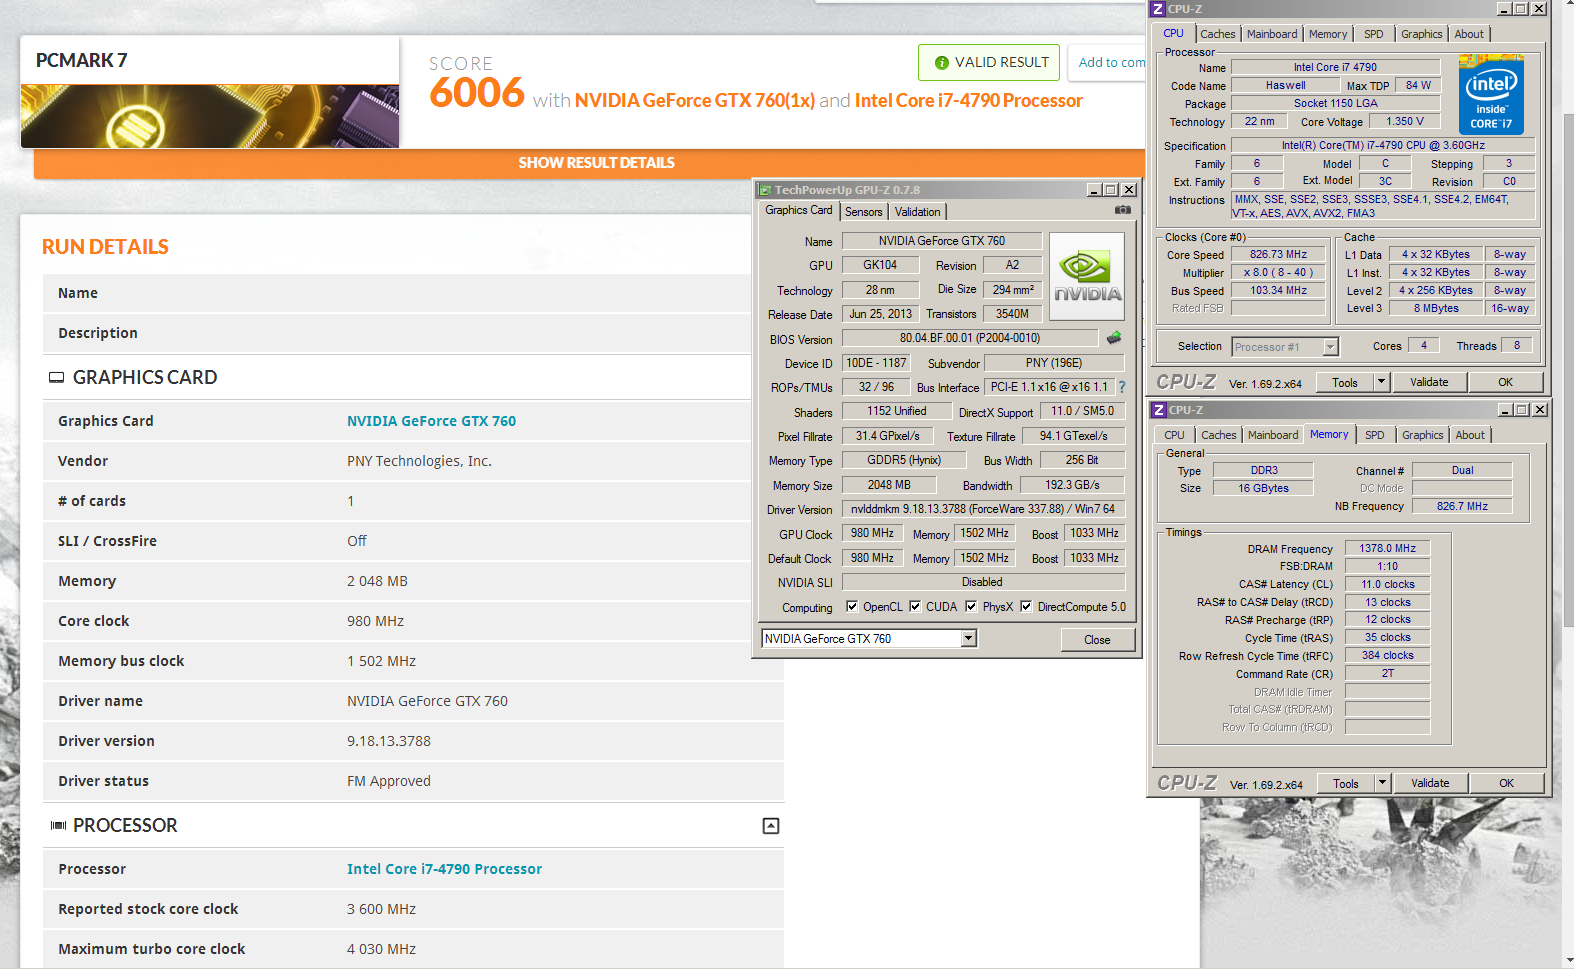
Task: Toggle the DirectCompute 5.0 checkbox
Action: coord(1026,606)
